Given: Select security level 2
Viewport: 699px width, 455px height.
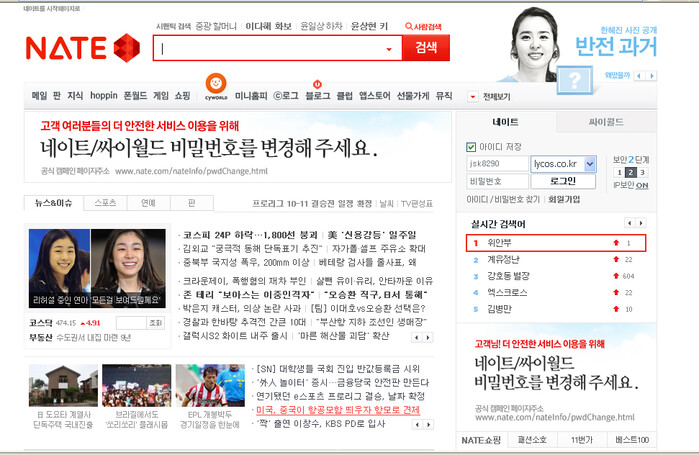Looking at the screenshot, I should tap(631, 172).
